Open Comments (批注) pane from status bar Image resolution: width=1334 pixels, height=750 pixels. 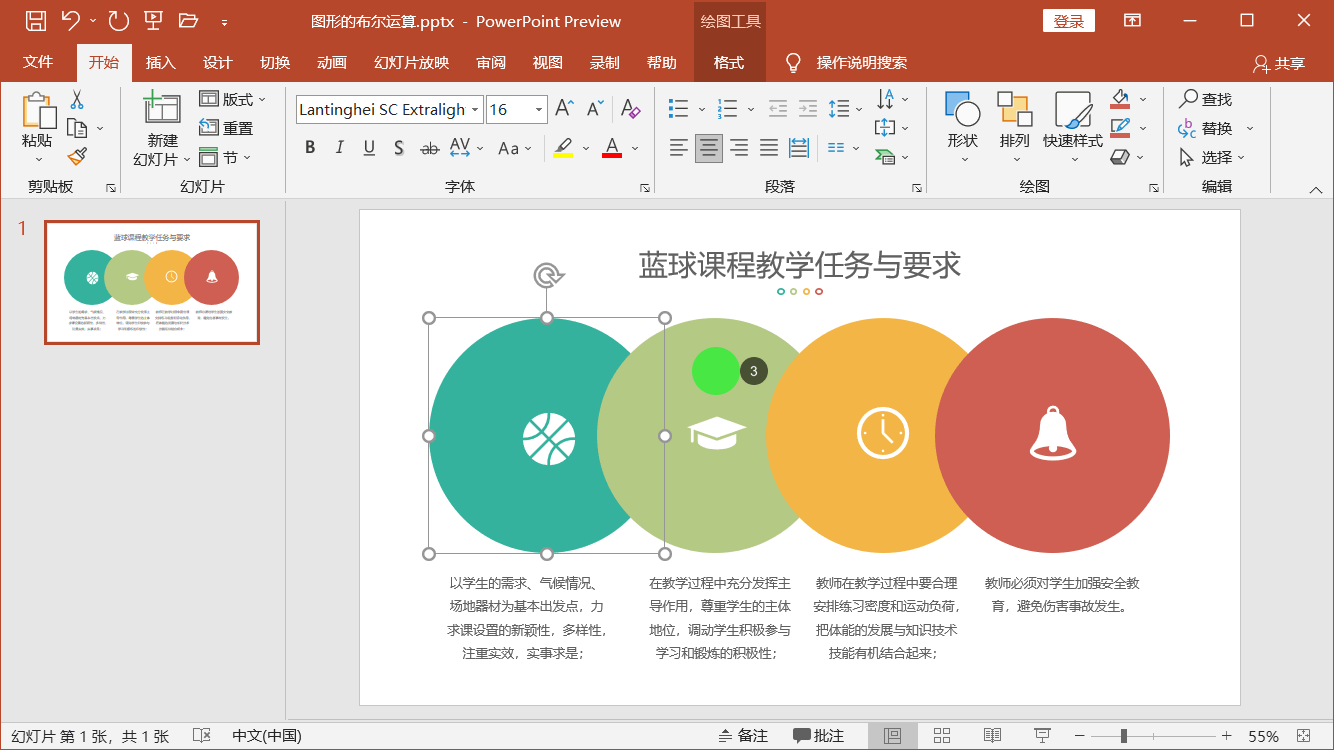click(819, 736)
